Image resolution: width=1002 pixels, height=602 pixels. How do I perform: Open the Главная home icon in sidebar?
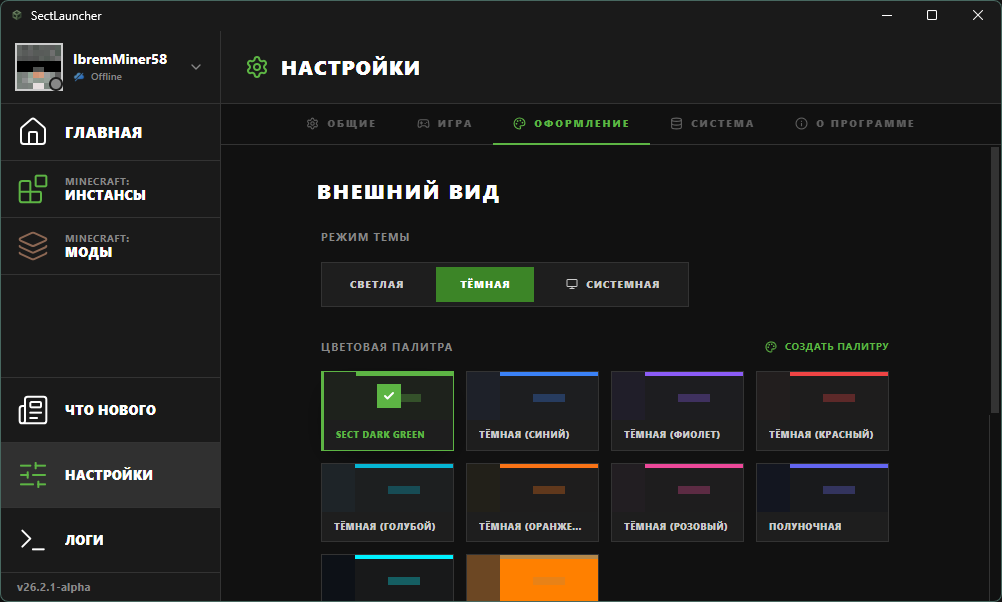33,131
